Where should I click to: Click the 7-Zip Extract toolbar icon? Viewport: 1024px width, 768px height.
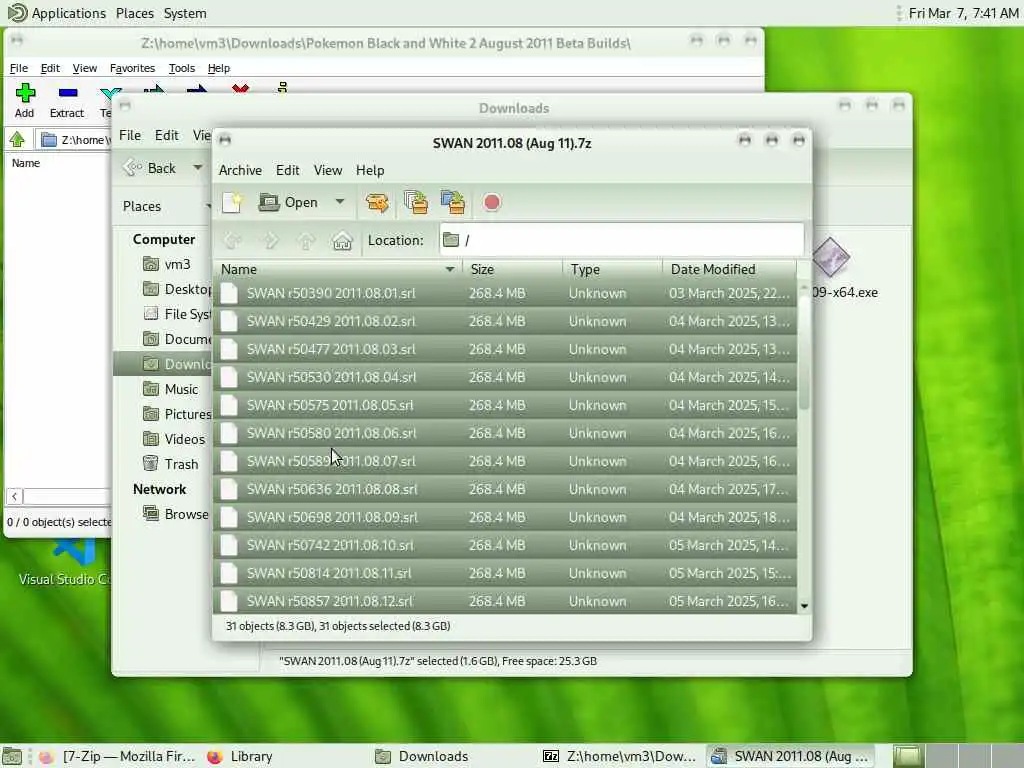click(x=67, y=101)
